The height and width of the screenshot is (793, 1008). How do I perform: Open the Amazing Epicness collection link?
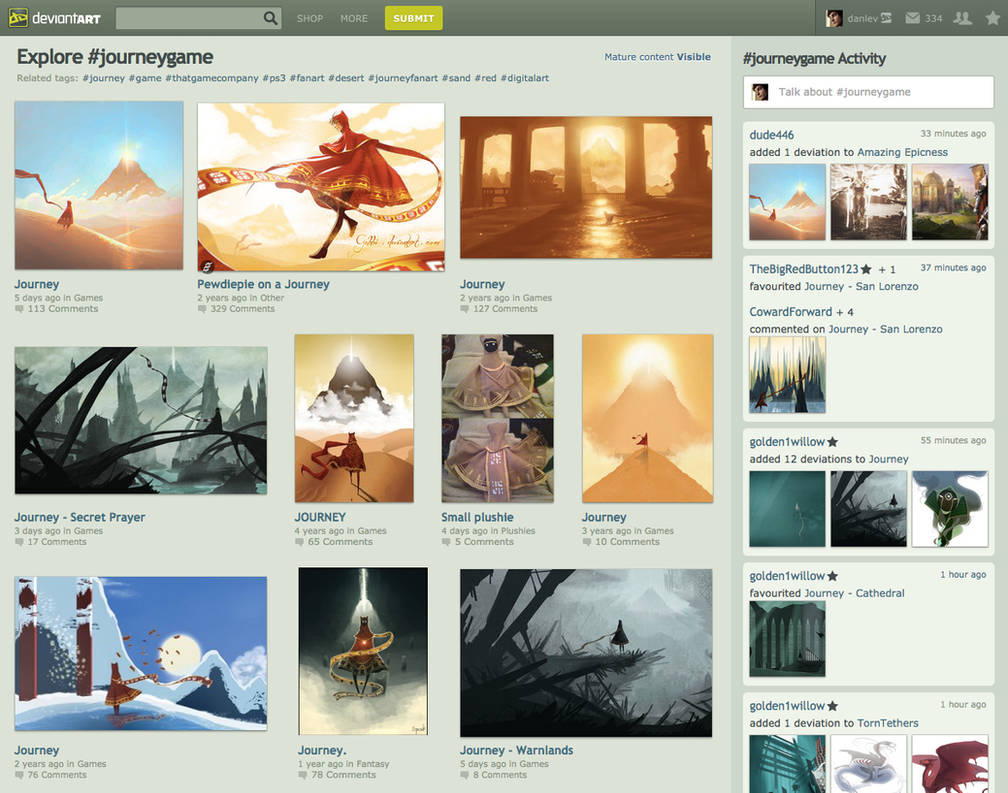click(x=903, y=152)
